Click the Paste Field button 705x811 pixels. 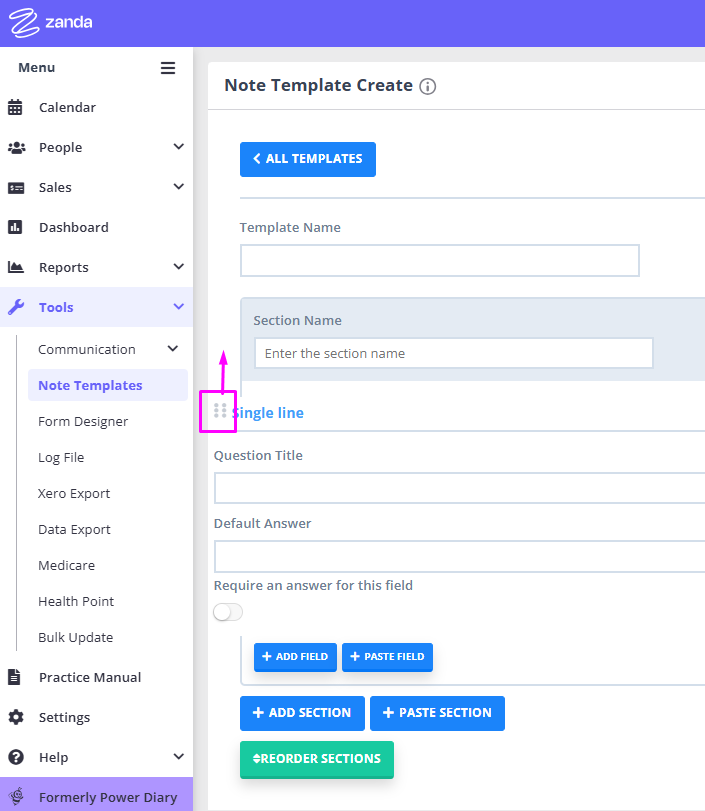click(387, 657)
